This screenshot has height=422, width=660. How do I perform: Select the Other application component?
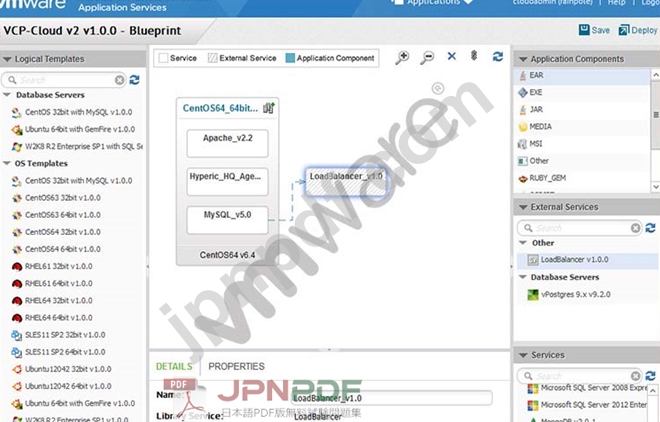coord(582,161)
